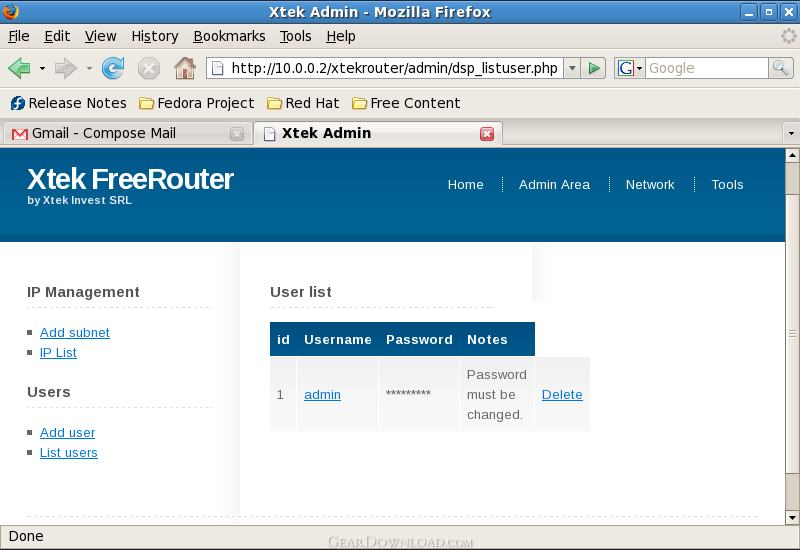Open the Admin Area navigation link
Image resolution: width=800 pixels, height=550 pixels.
(554, 185)
